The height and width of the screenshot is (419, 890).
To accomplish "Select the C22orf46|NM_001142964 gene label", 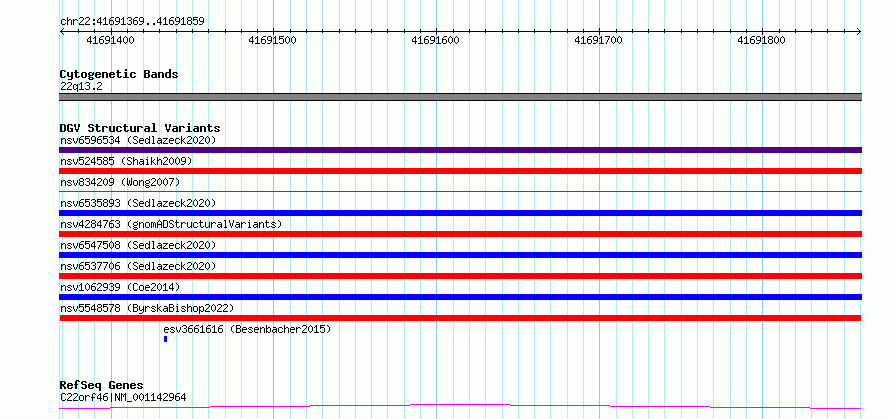I will [123, 397].
